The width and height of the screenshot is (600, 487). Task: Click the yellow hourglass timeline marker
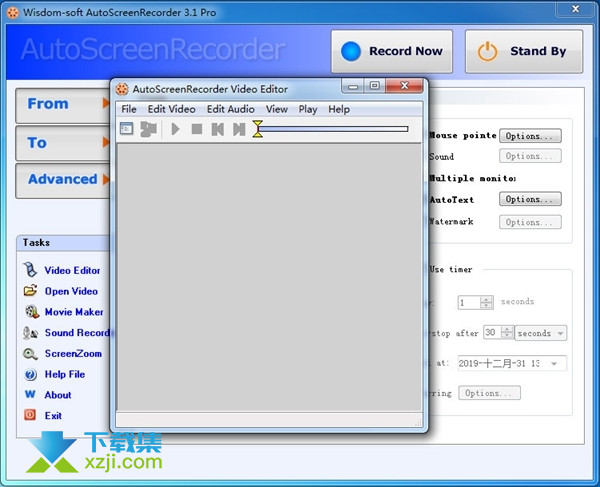[x=258, y=129]
